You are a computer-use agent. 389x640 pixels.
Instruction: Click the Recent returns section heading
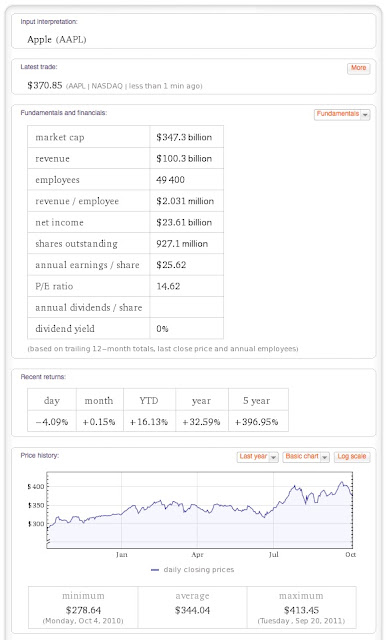click(43, 376)
